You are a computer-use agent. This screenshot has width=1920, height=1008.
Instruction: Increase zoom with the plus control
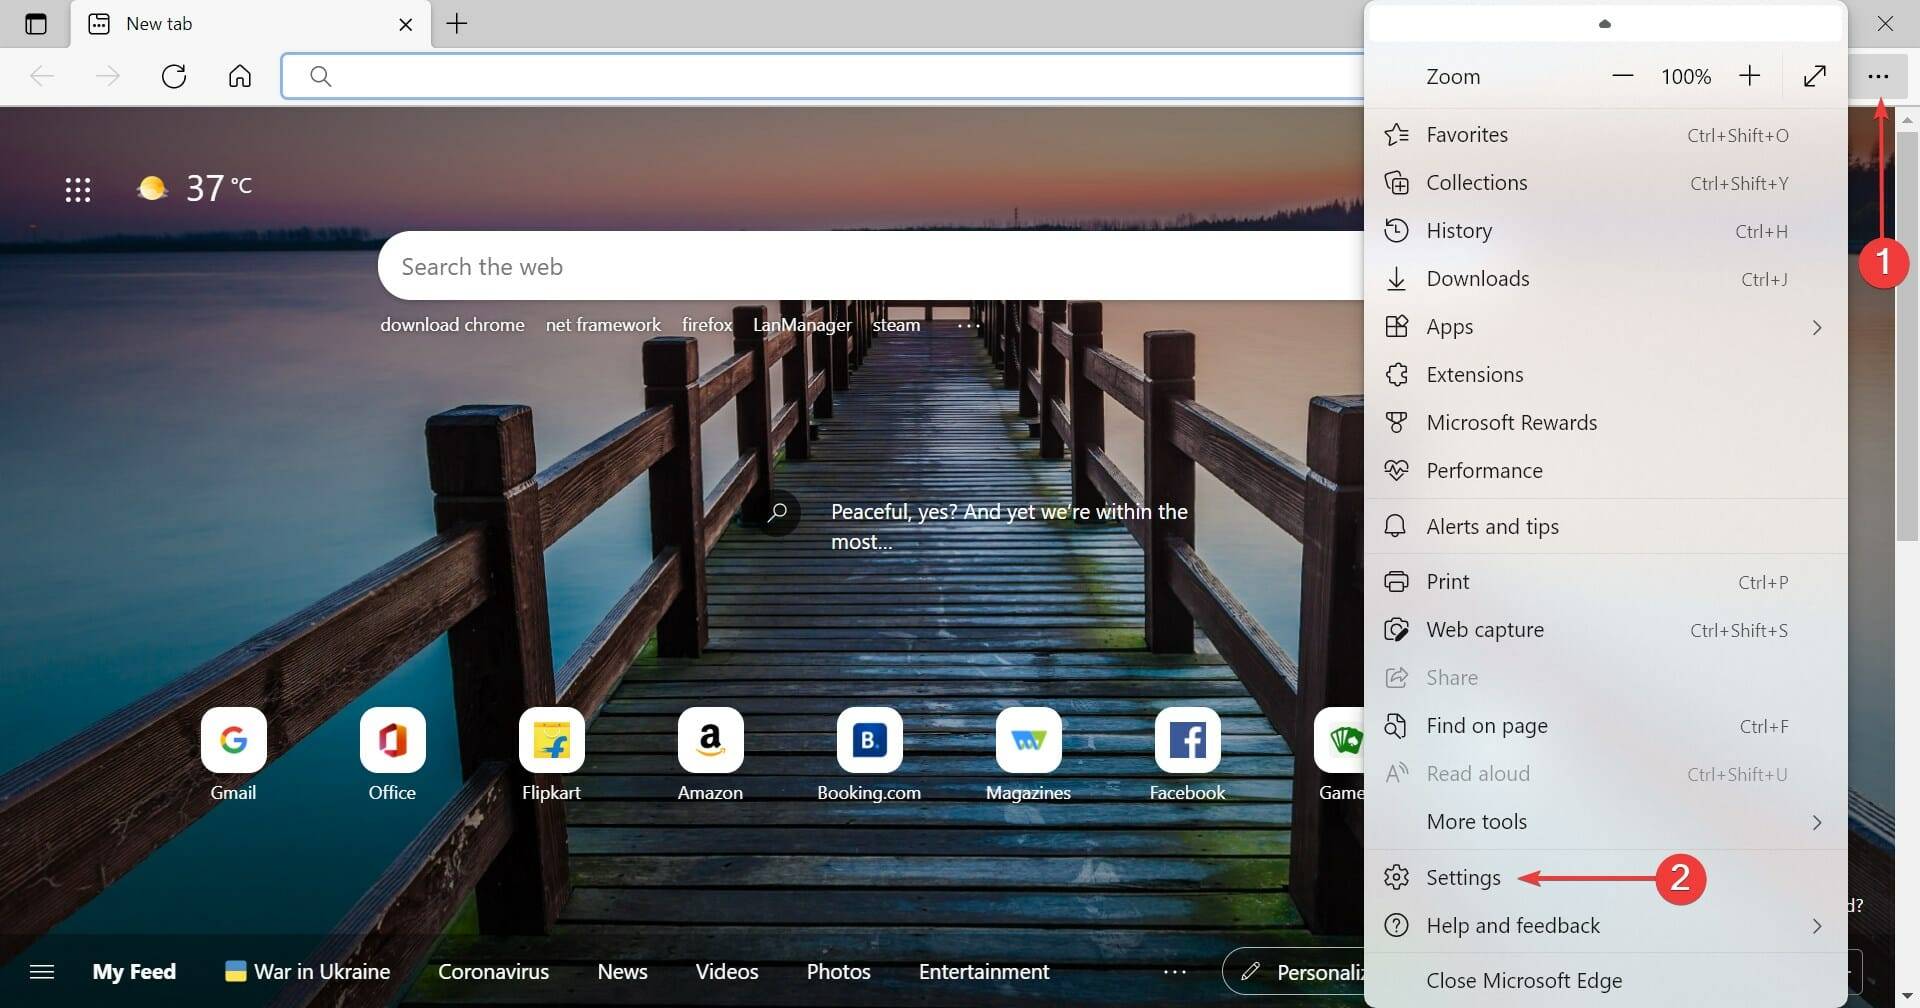point(1749,76)
